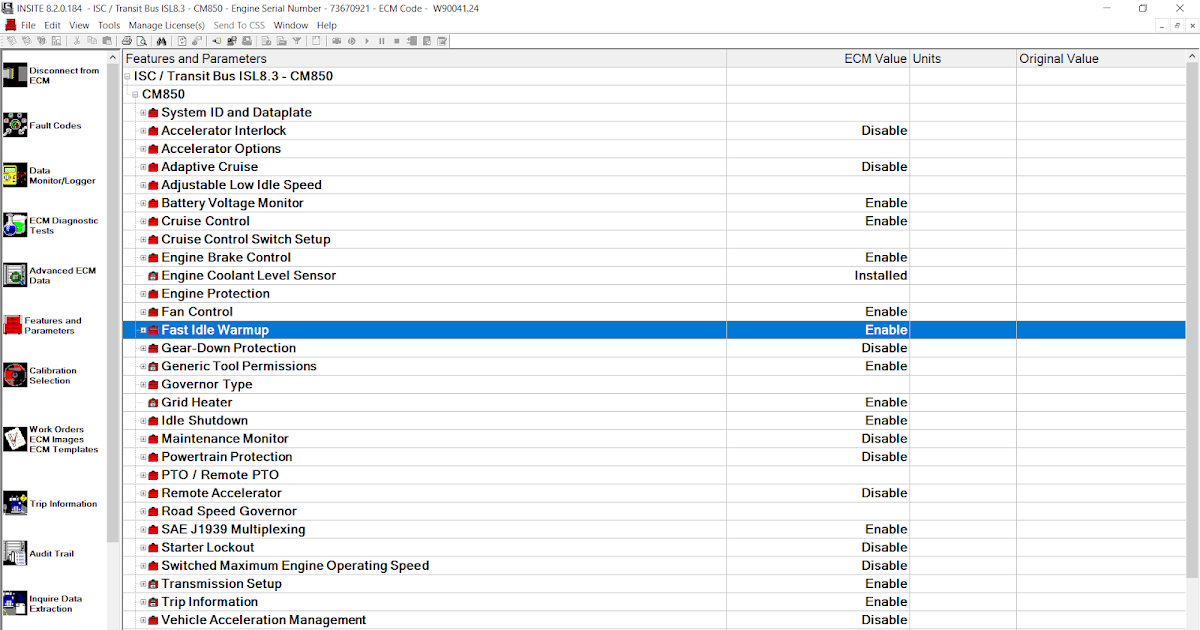Open the Calibration Selection icon
The image size is (1200, 630).
[15, 375]
